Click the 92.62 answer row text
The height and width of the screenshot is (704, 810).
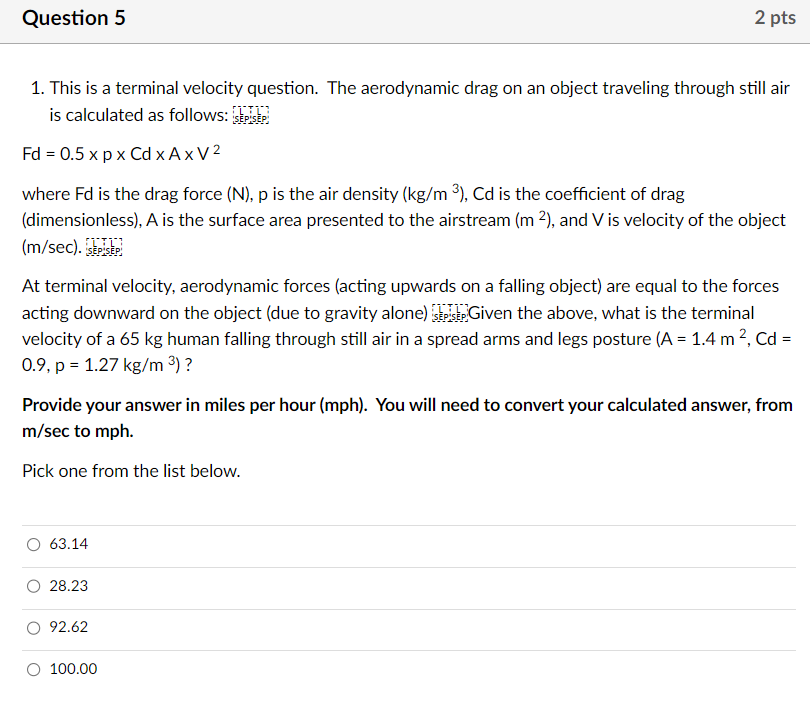tap(69, 627)
